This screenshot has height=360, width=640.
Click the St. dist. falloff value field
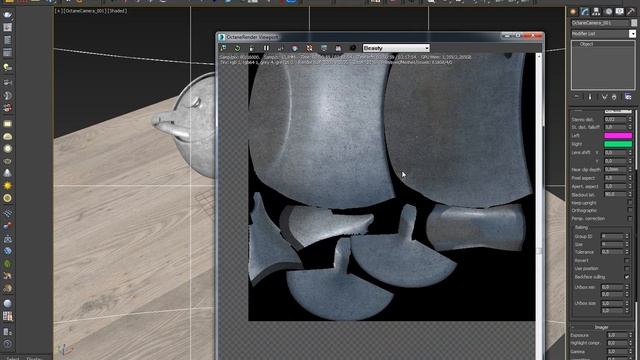tap(615, 127)
